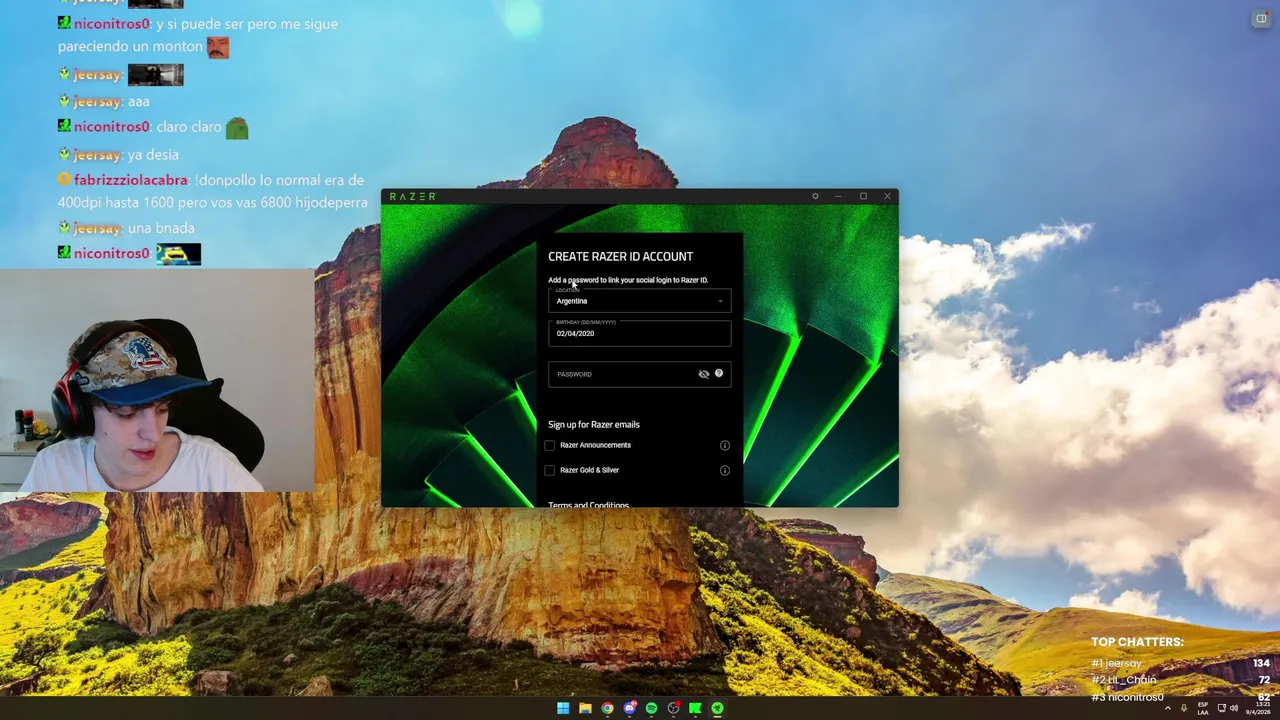The height and width of the screenshot is (720, 1280).
Task: Show hidden system tray icons
Action: (1167, 708)
